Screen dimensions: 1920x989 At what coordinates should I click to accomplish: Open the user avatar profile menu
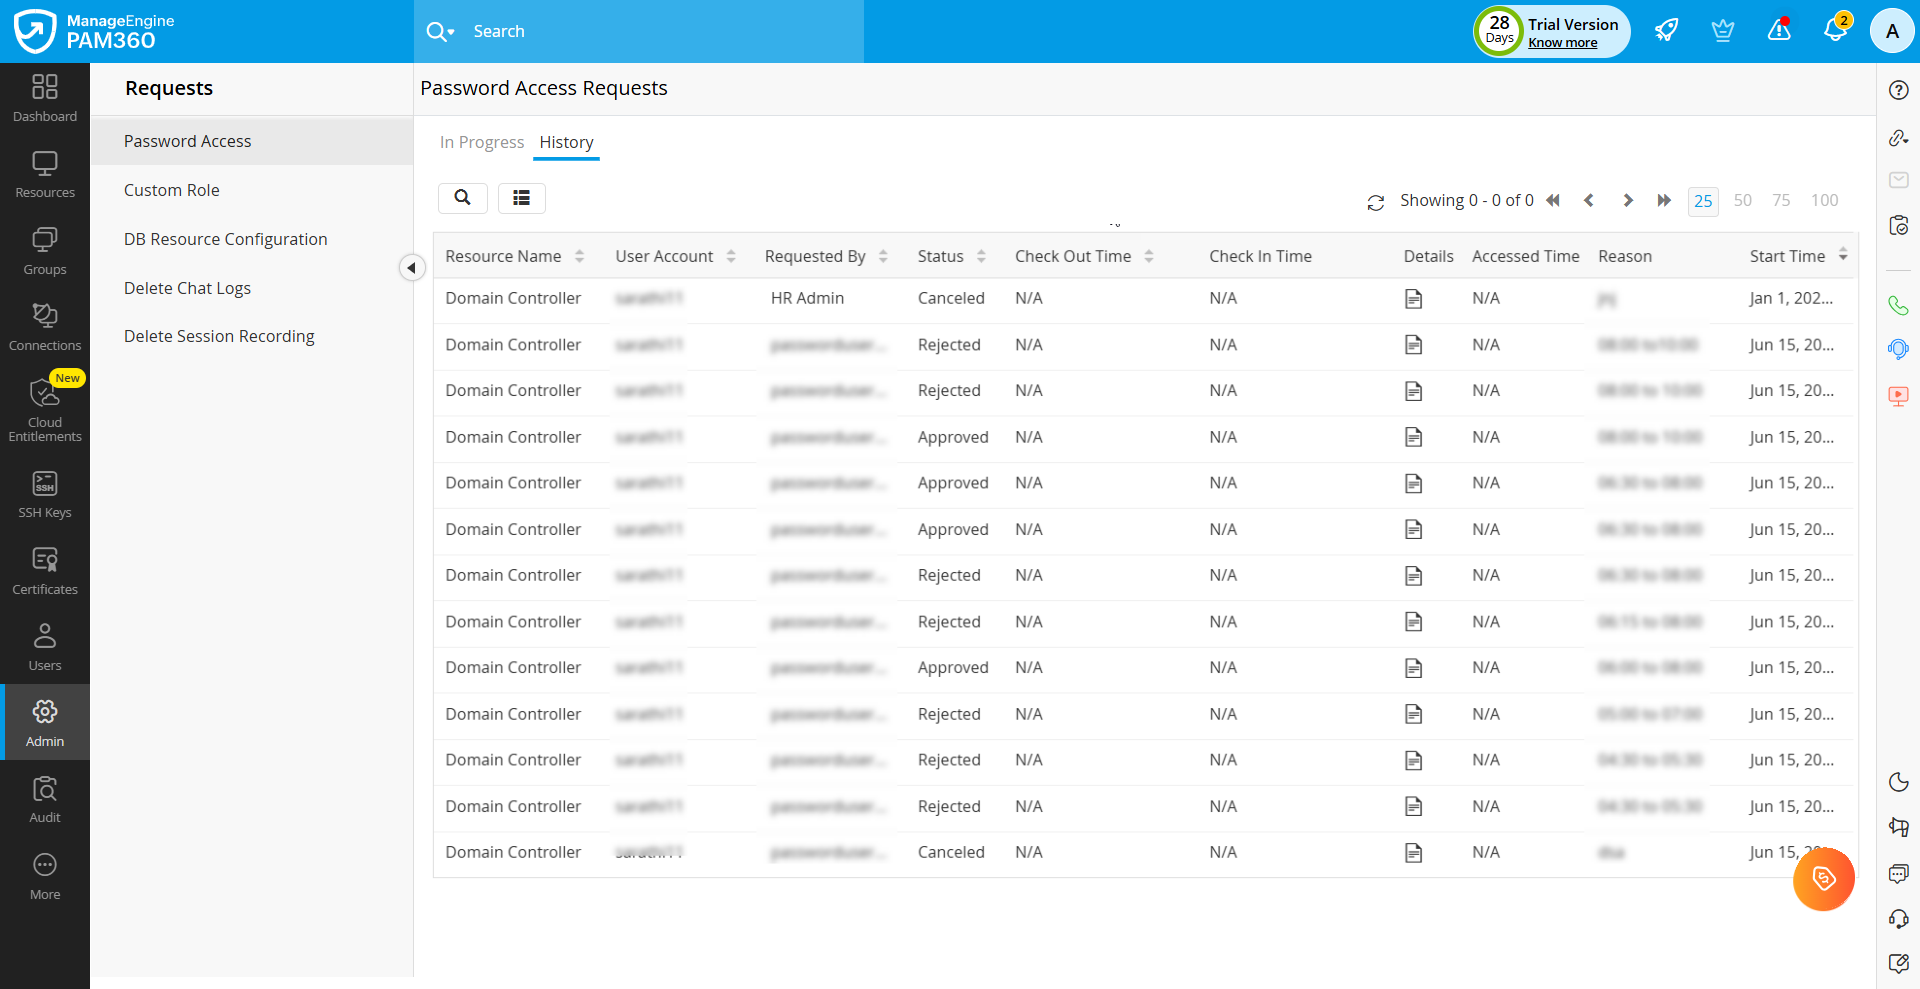1891,31
